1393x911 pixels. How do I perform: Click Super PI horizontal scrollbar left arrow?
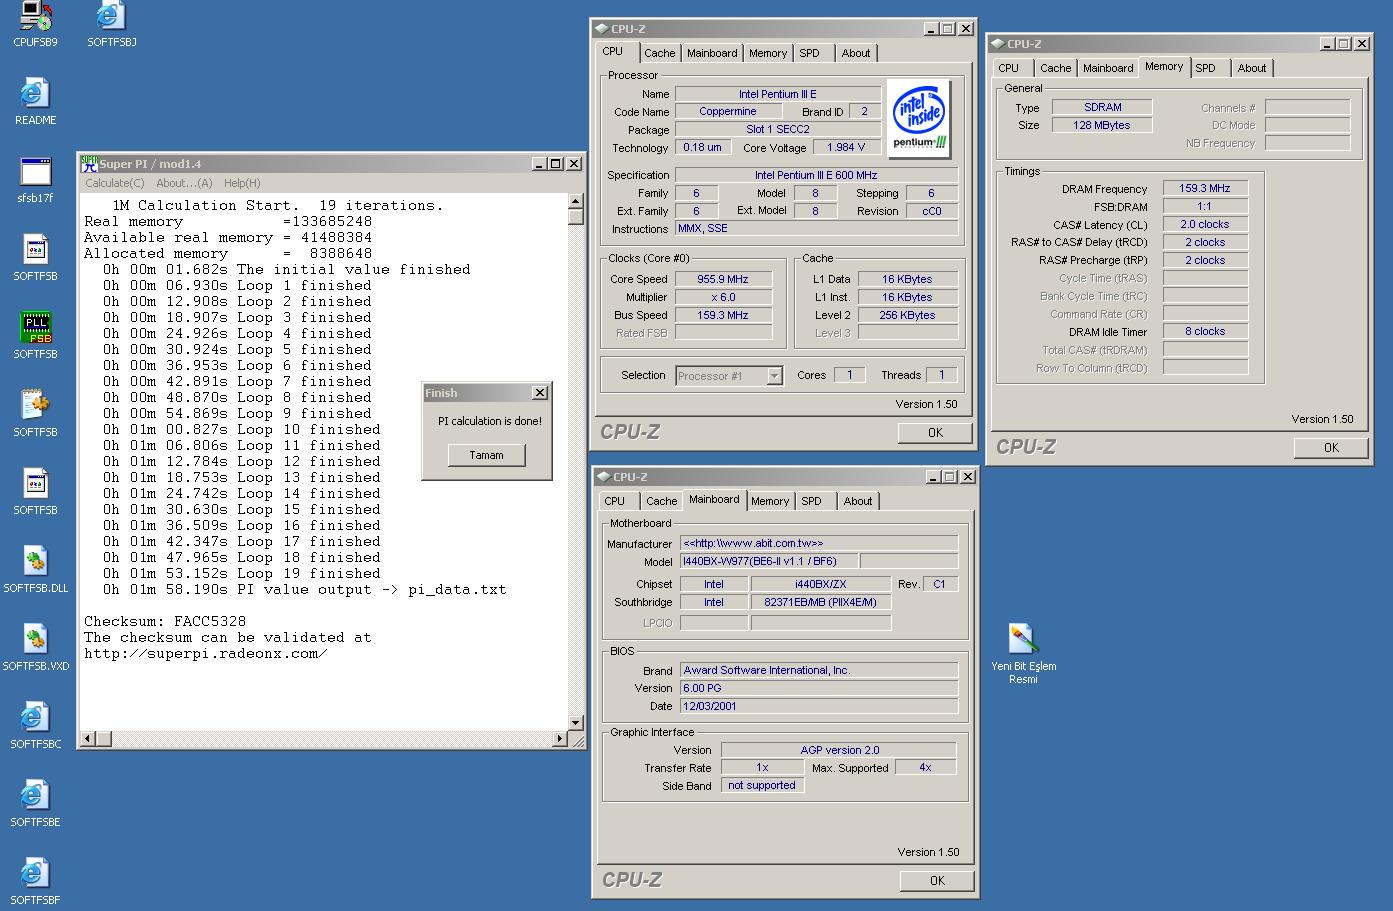click(x=88, y=739)
